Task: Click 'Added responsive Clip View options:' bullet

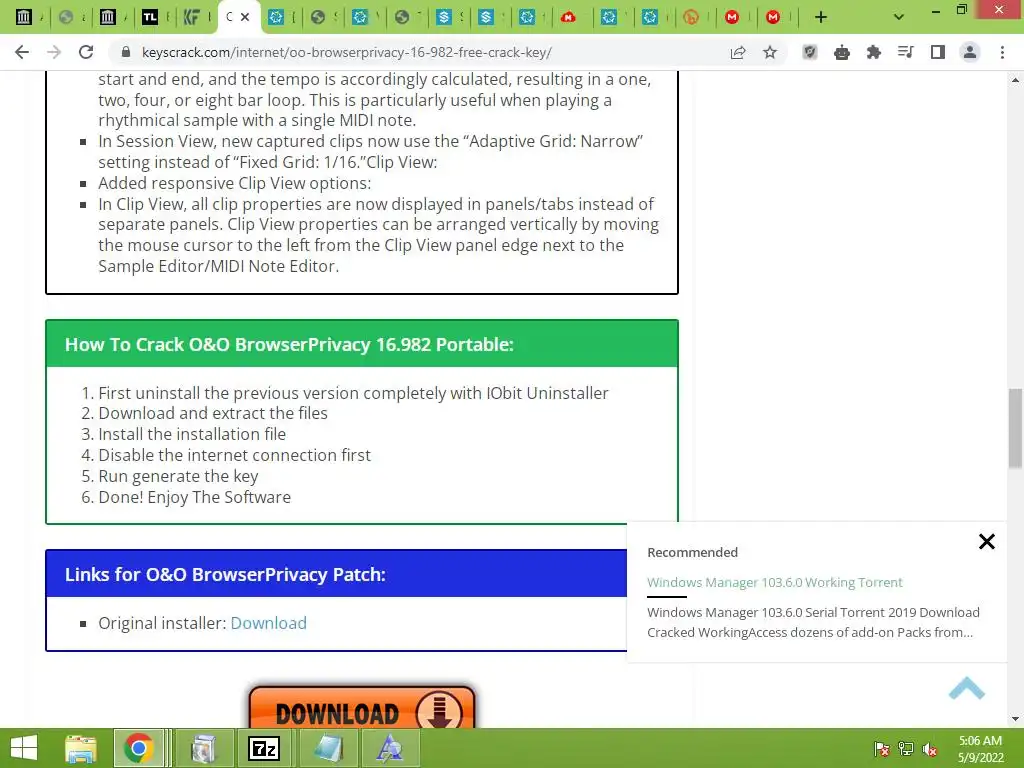Action: (234, 183)
